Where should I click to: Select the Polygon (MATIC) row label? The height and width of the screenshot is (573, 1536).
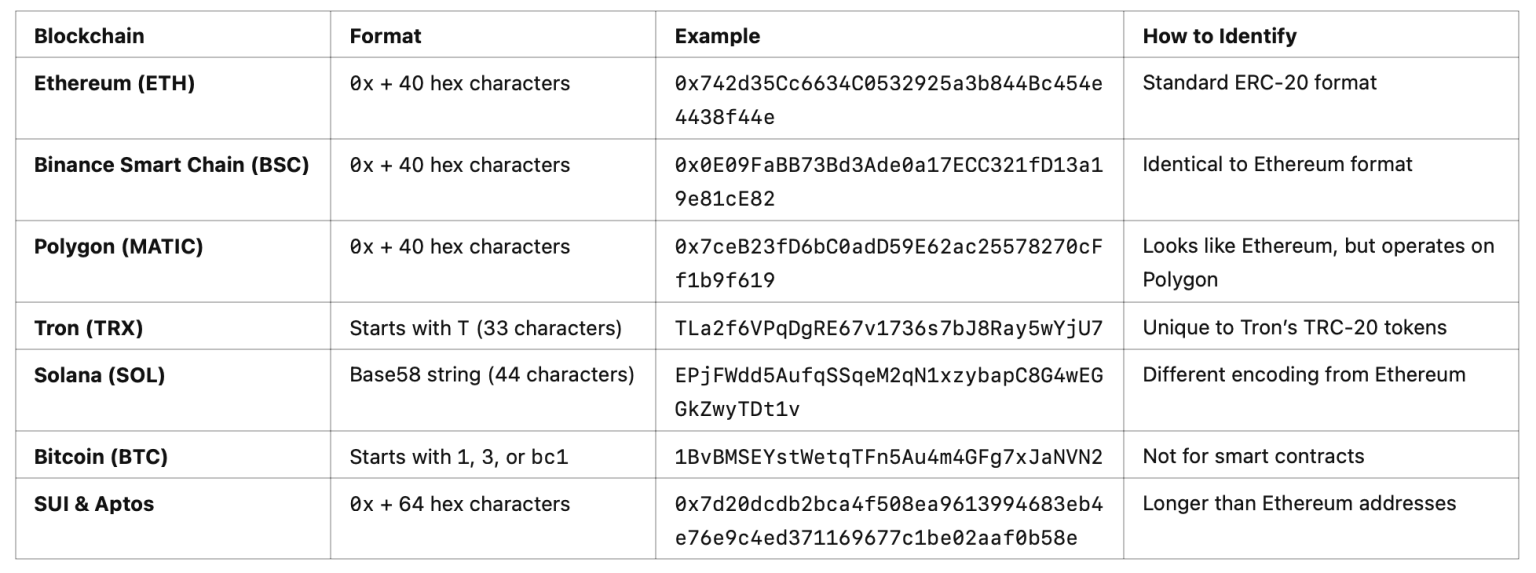click(x=118, y=247)
